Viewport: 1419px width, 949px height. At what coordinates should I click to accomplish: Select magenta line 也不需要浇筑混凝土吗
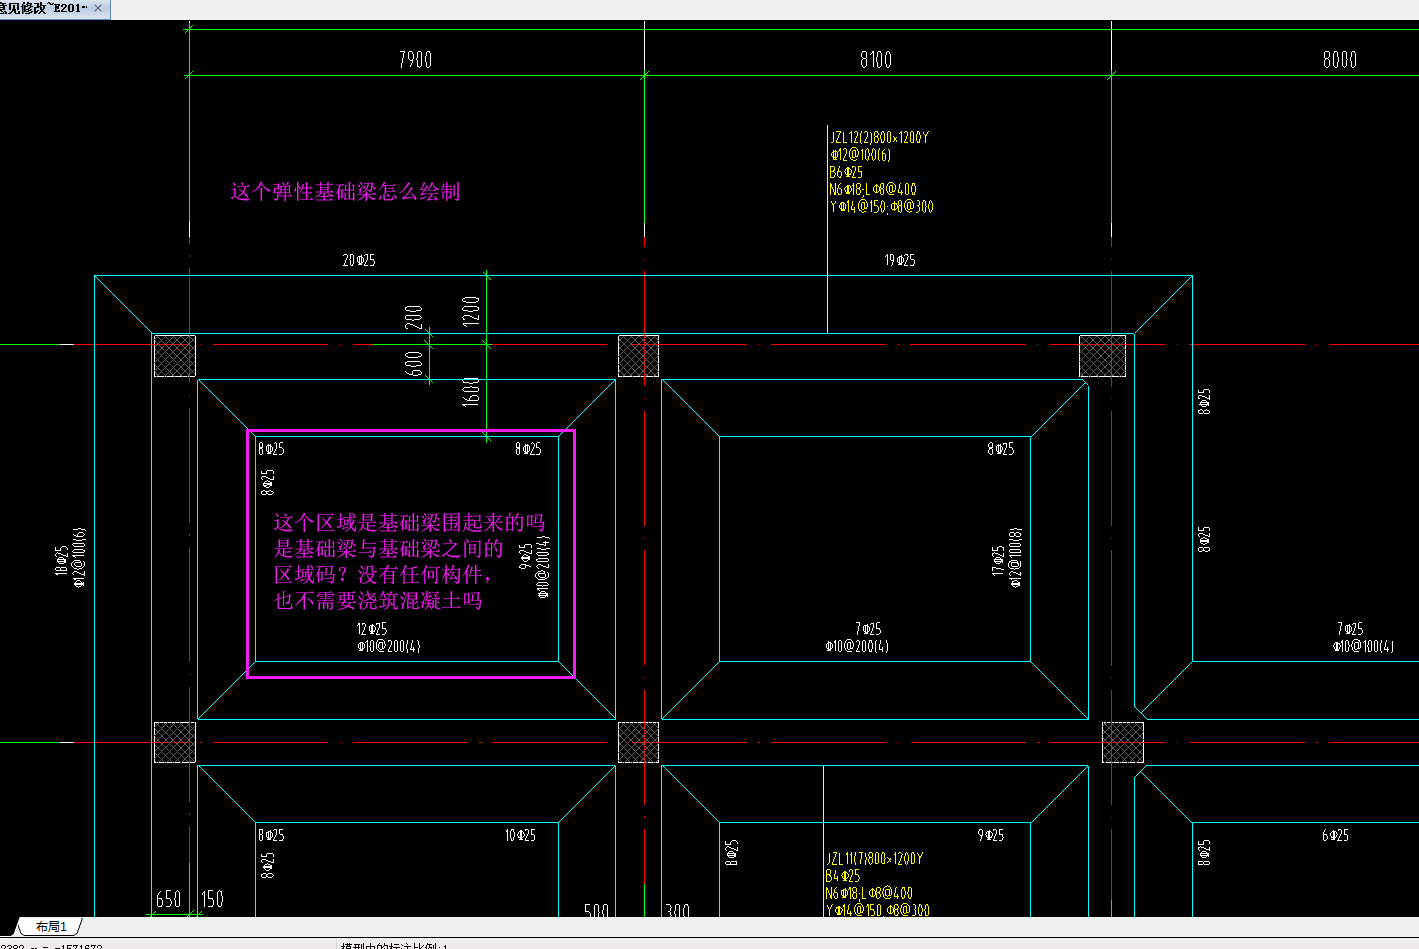click(x=378, y=601)
